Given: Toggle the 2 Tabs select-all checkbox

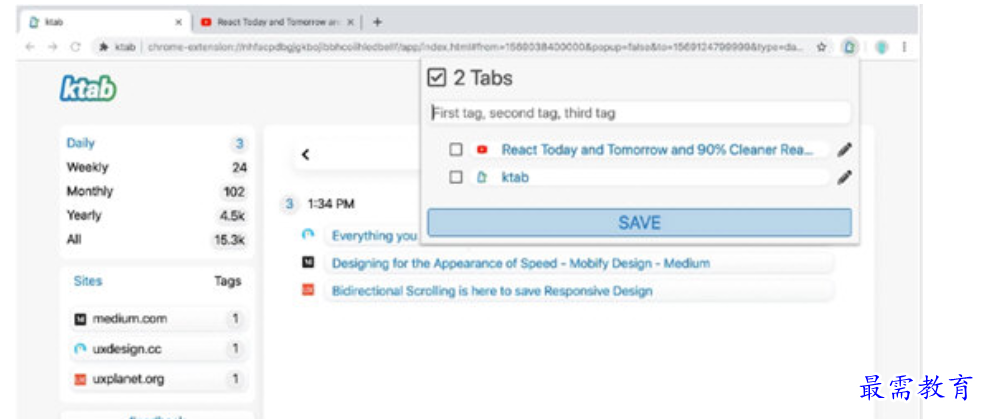Looking at the screenshot, I should (436, 78).
